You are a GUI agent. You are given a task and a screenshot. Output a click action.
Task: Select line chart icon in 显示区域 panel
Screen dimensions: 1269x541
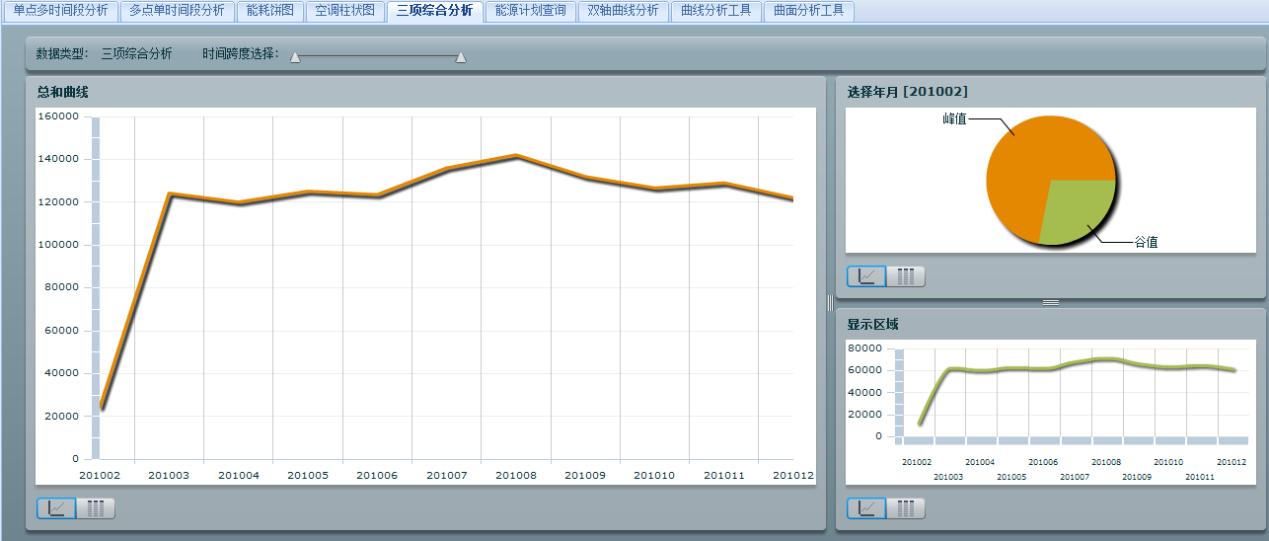pos(866,509)
